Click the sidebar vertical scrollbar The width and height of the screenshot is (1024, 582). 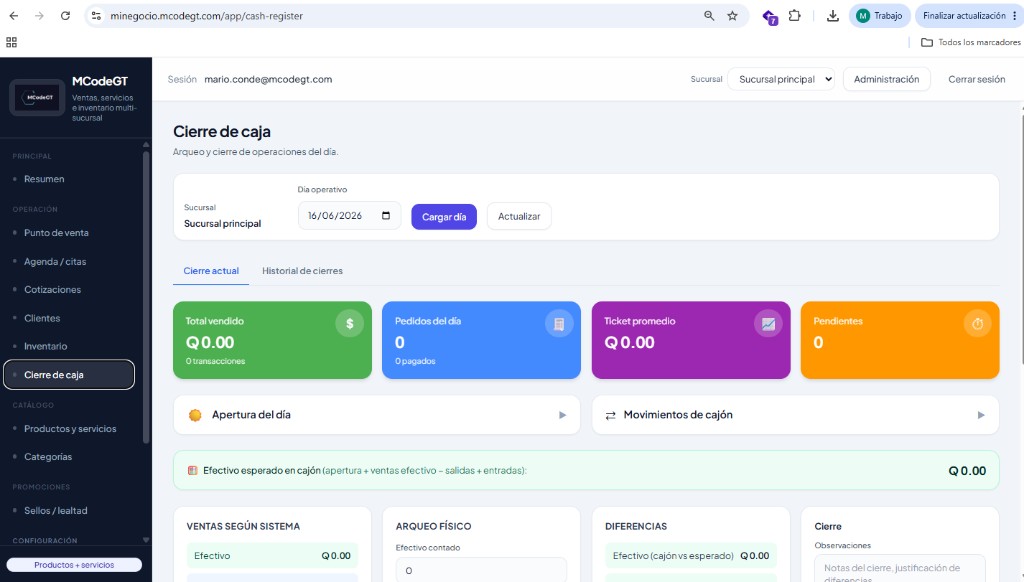pyautogui.click(x=146, y=297)
